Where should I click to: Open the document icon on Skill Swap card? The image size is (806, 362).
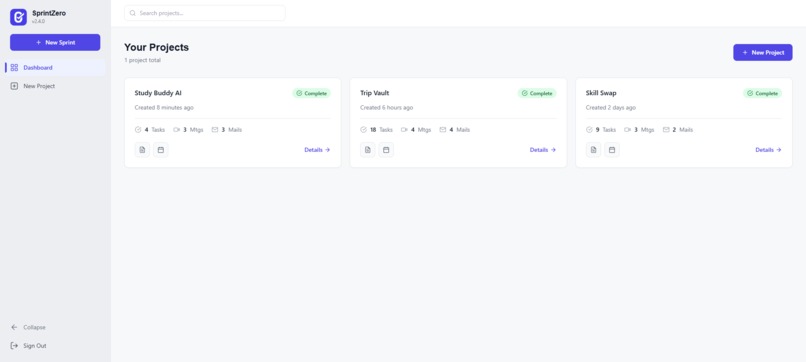(x=593, y=150)
